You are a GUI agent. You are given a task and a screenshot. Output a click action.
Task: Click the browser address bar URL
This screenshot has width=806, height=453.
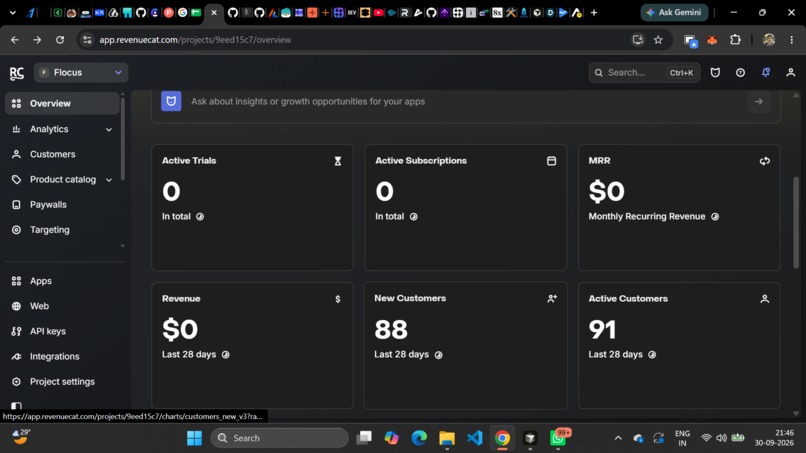(x=195, y=40)
